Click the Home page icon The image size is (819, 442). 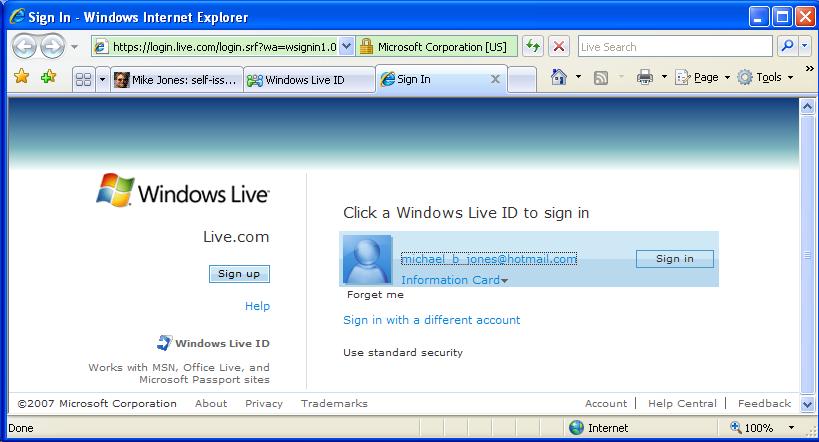(559, 78)
